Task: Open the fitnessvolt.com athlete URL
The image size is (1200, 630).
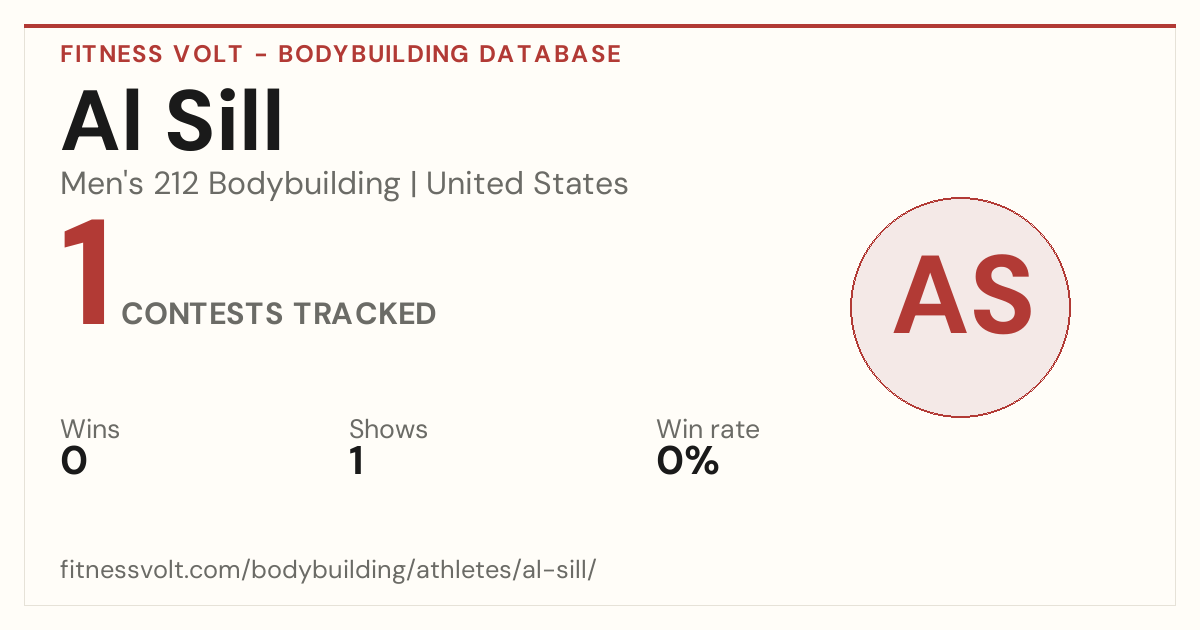Action: coord(329,571)
